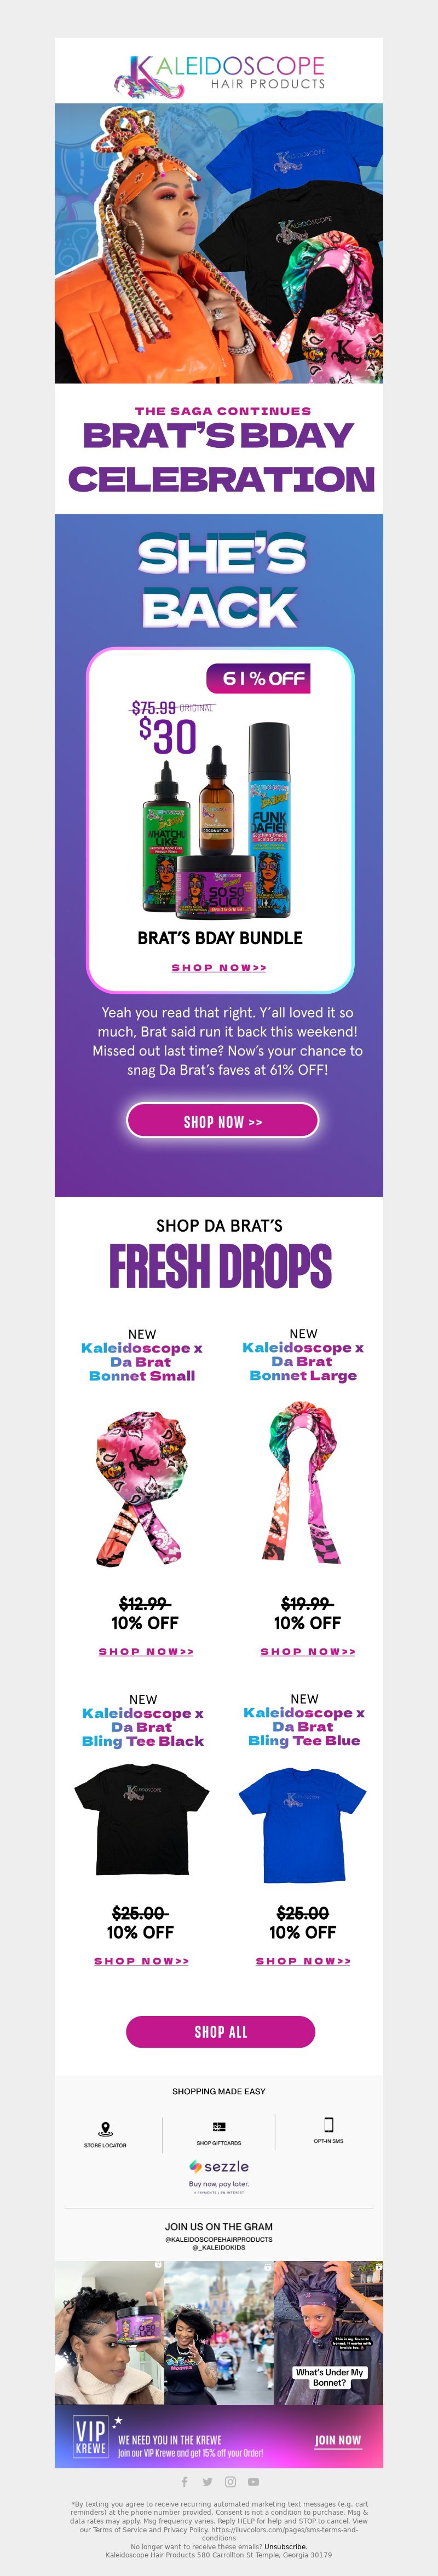Click JOIN NOW in VIP Krewe banner
The image size is (438, 2576).
point(338,2440)
